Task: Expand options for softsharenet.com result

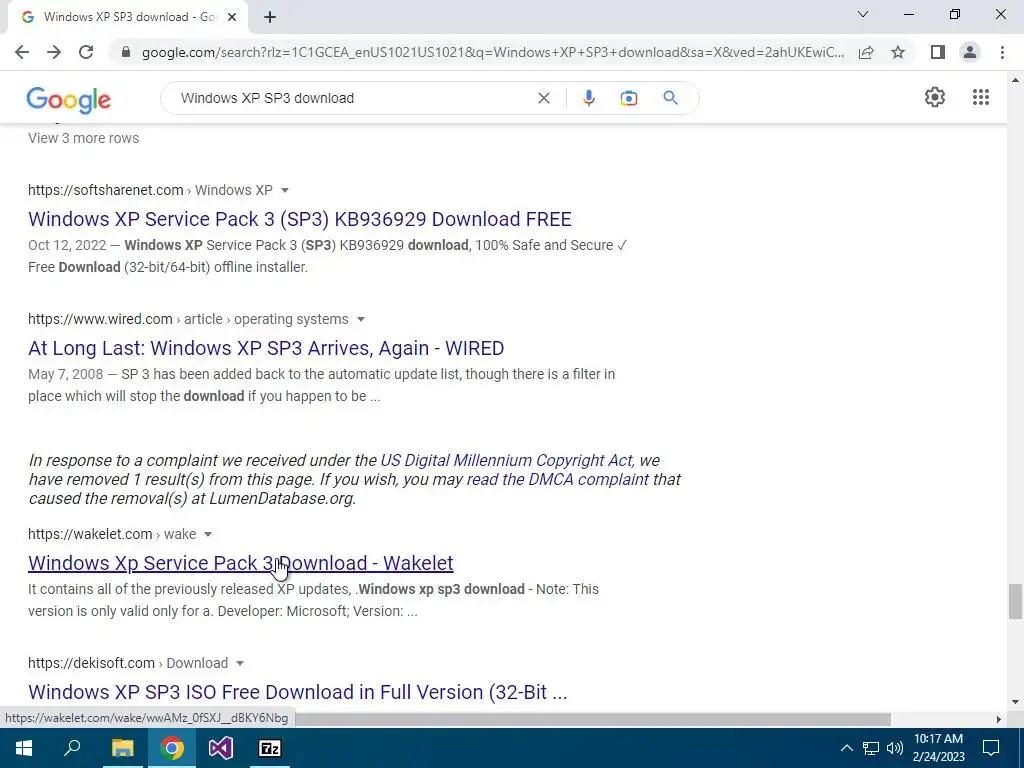Action: point(285,190)
